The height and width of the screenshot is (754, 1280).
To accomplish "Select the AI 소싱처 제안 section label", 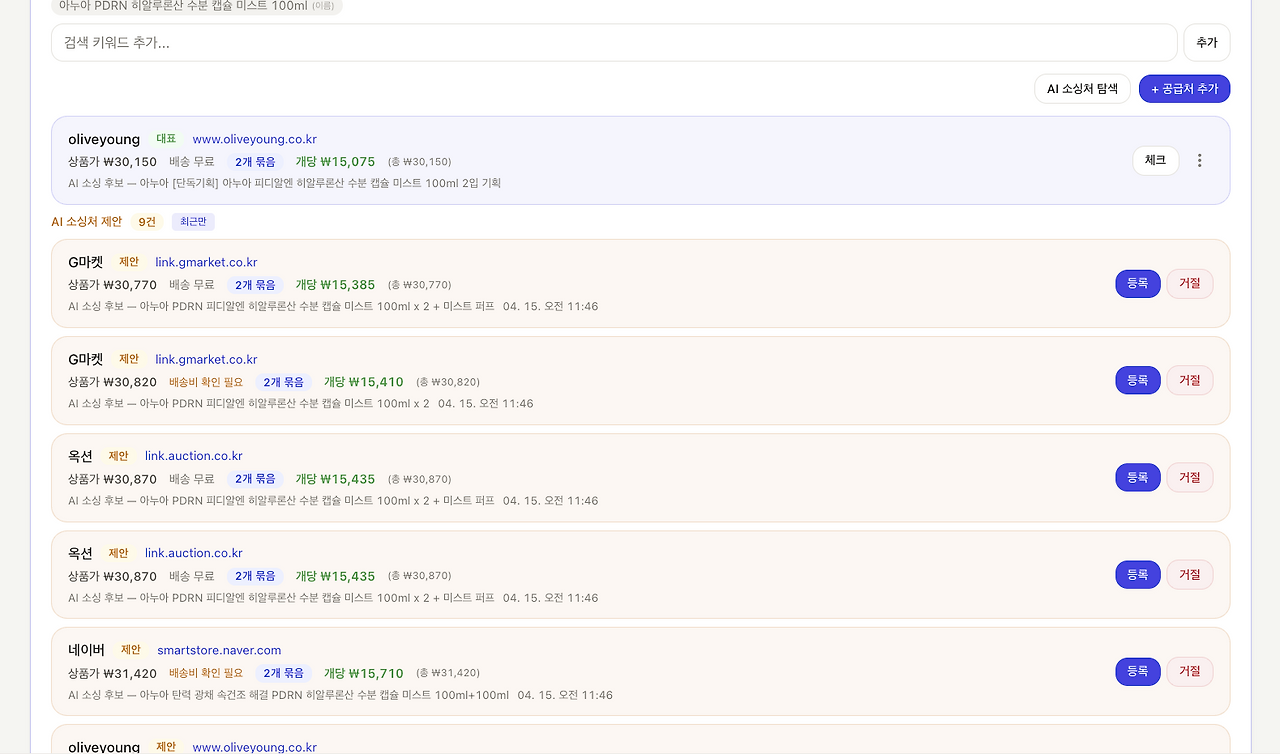I will (x=87, y=222).
